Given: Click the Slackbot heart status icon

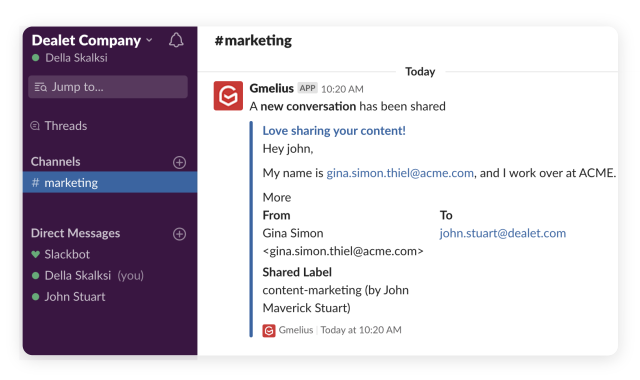Looking at the screenshot, I should click(x=36, y=254).
